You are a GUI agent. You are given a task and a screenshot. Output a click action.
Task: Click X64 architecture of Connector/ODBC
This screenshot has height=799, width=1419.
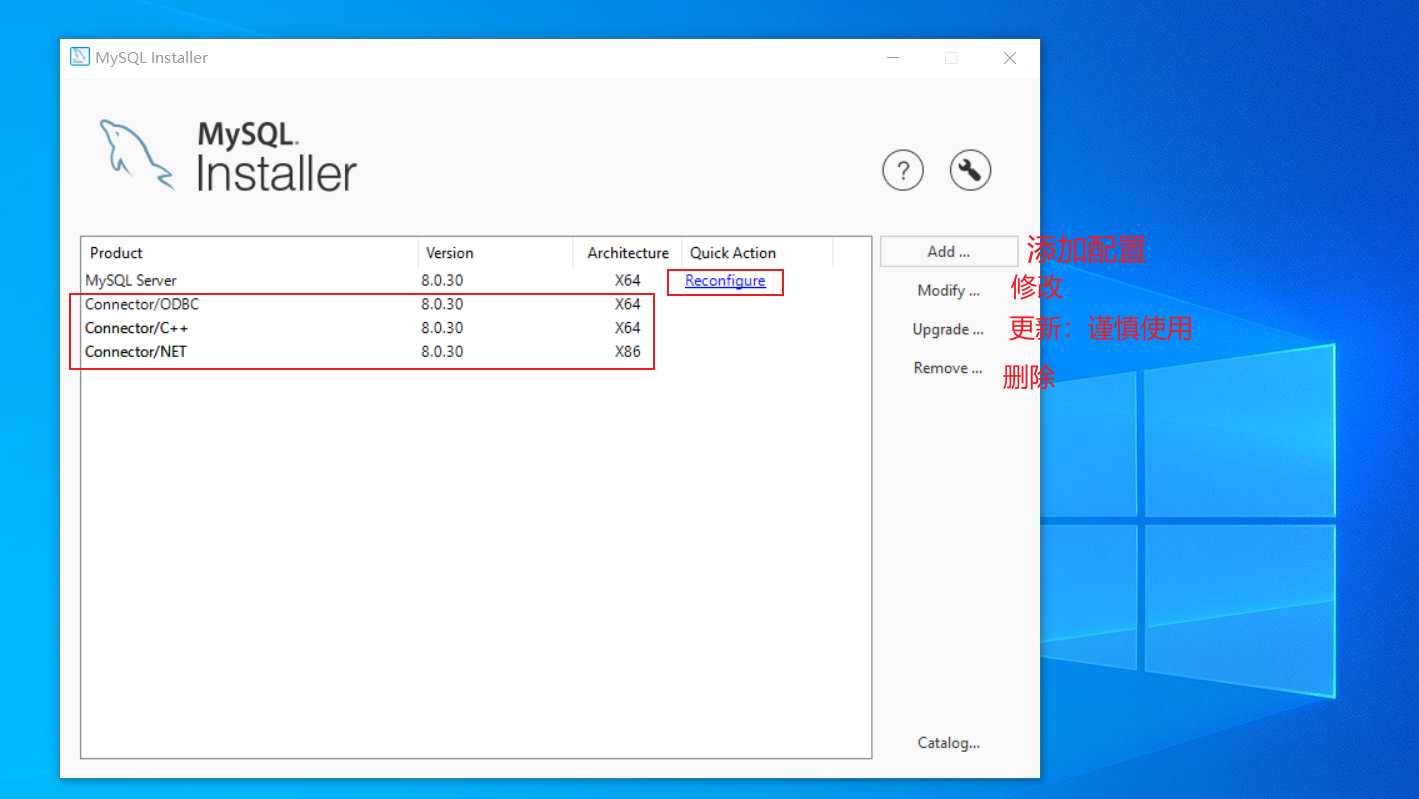coord(628,304)
